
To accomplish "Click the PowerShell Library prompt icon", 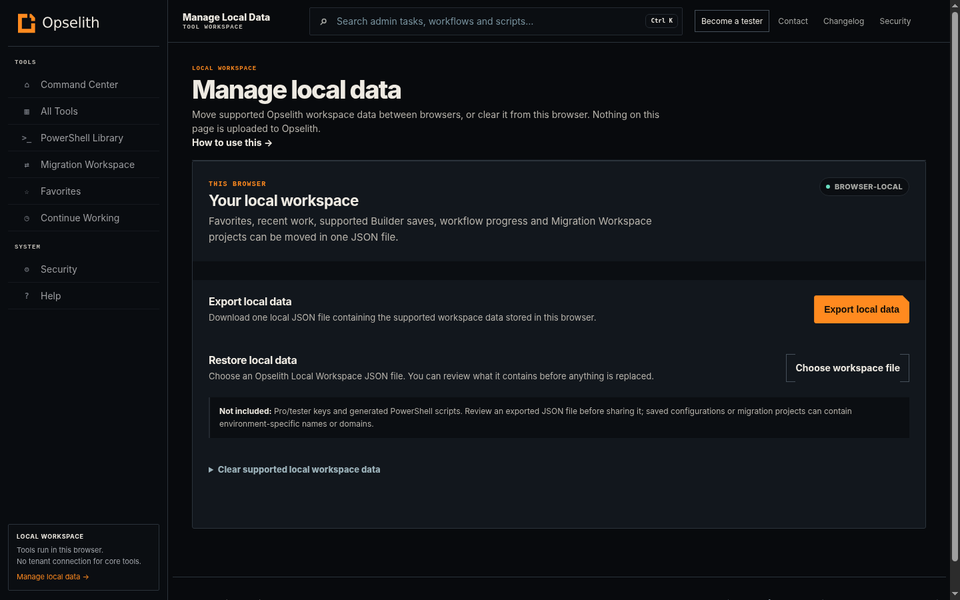I will (x=26, y=138).
